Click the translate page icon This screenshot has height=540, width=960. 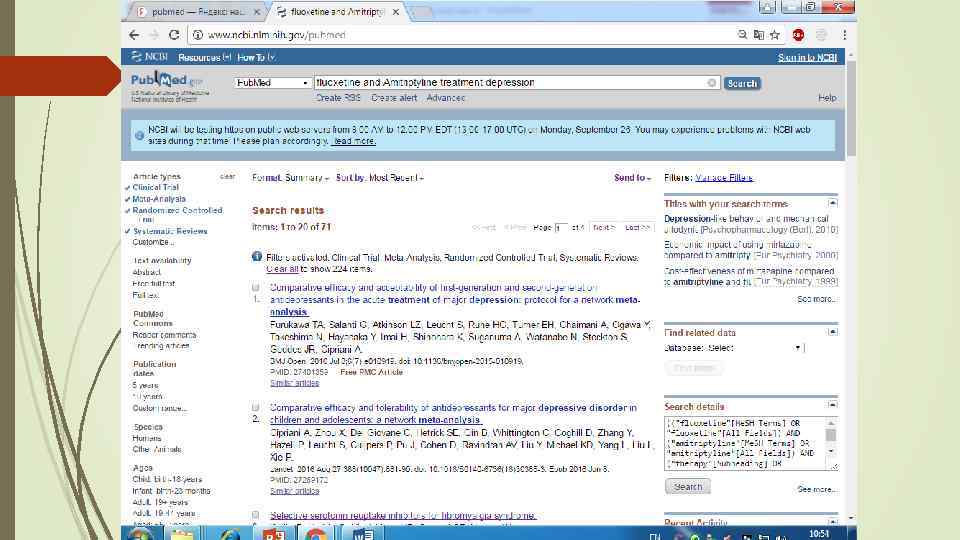(759, 35)
